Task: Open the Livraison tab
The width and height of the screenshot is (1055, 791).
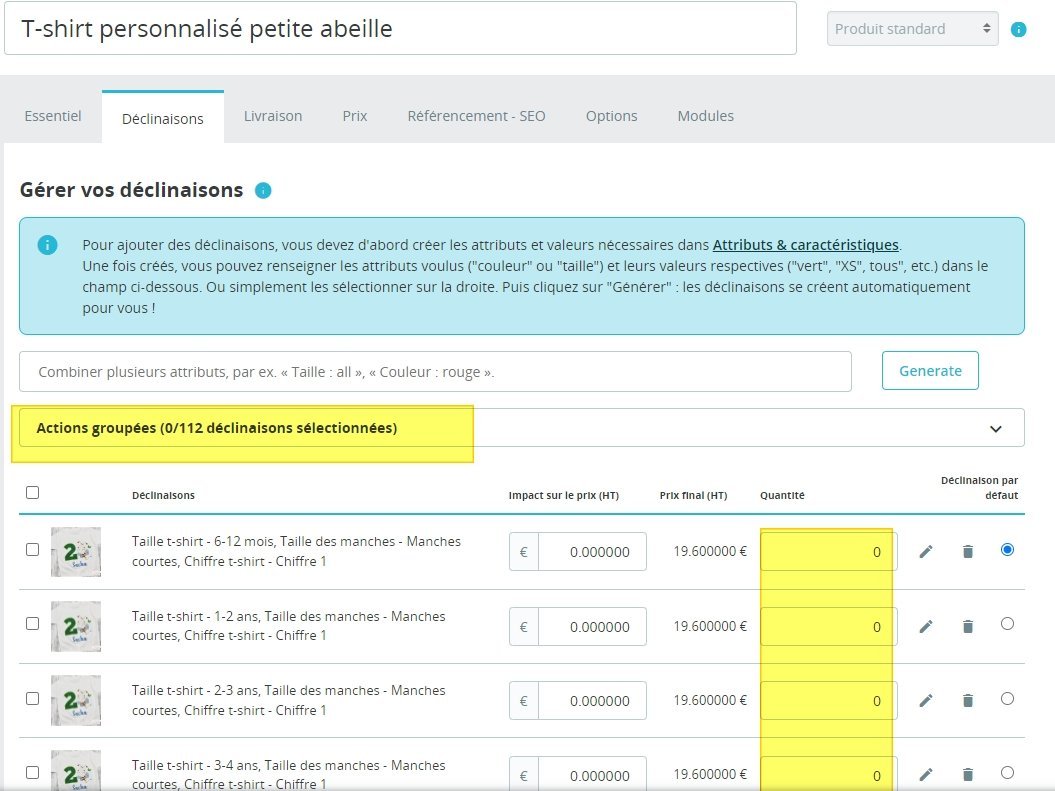Action: pos(272,116)
